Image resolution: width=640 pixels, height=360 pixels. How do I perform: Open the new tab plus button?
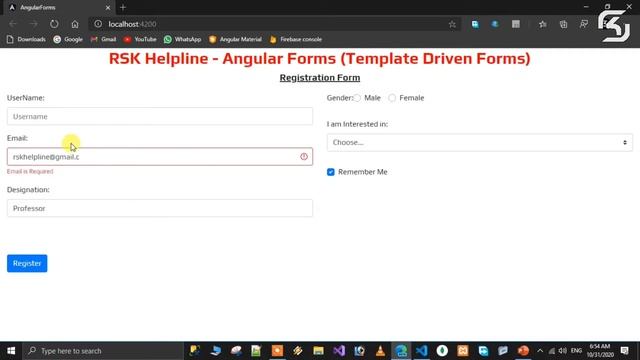click(123, 7)
